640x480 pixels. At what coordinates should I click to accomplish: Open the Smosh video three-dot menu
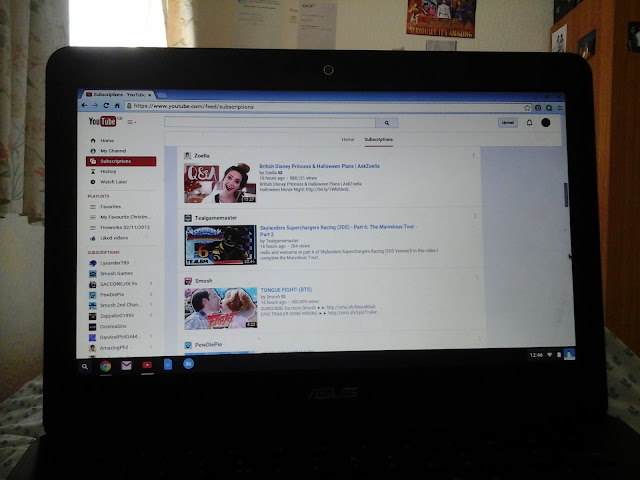click(x=477, y=277)
